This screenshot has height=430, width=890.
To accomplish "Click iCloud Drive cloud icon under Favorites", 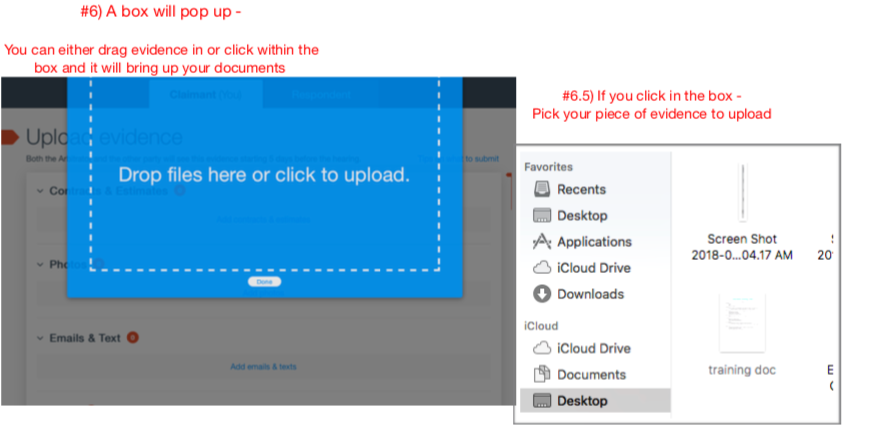I will click(x=541, y=268).
